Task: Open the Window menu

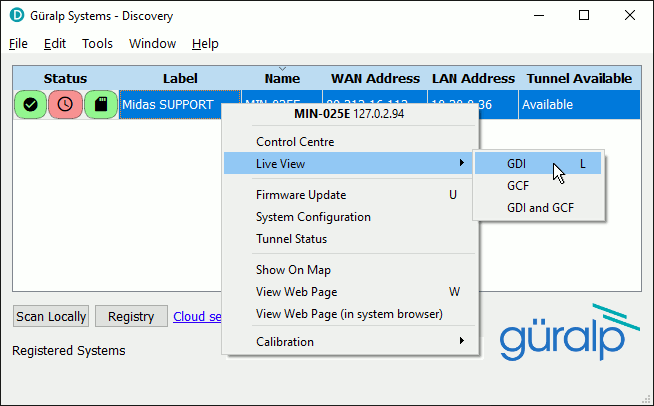Action: [x=152, y=43]
